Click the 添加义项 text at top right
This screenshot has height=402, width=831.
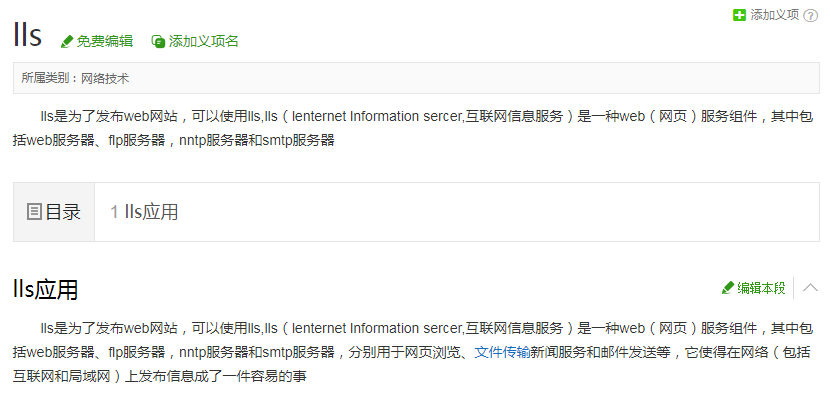[775, 15]
